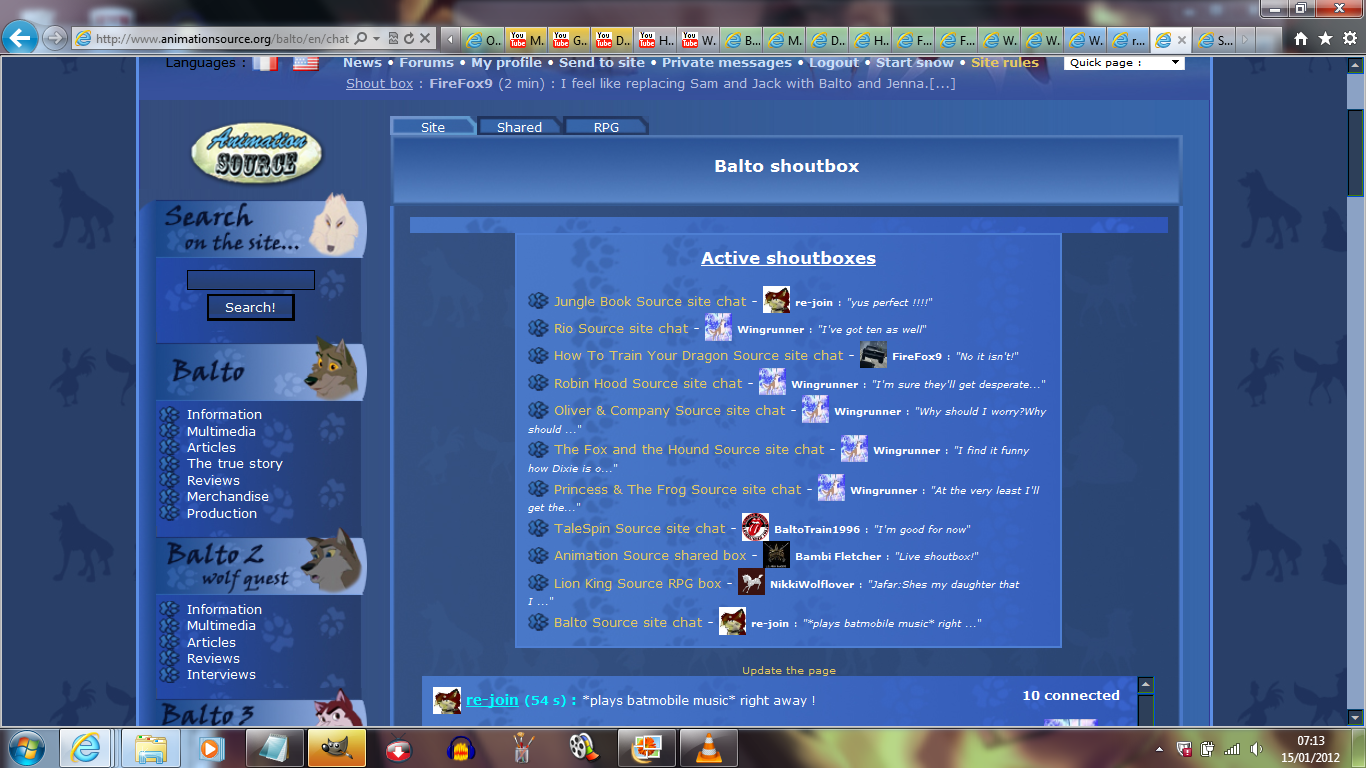
Task: Open the Shout box link in header
Action: pyautogui.click(x=379, y=83)
